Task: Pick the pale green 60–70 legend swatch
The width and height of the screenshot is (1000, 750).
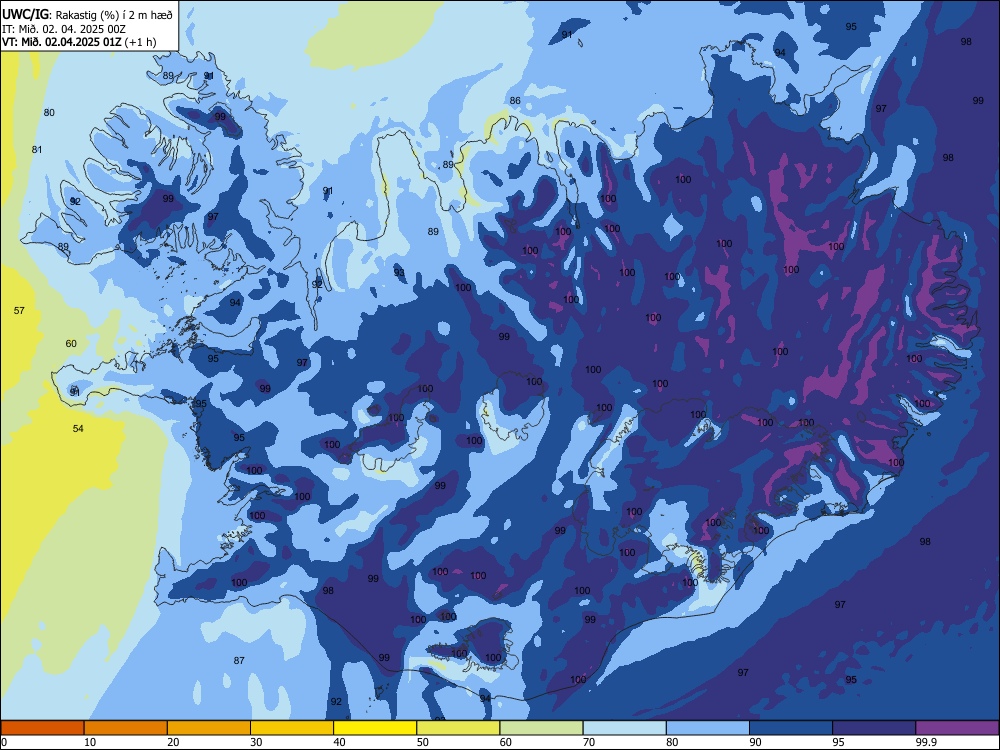Action: tap(541, 728)
